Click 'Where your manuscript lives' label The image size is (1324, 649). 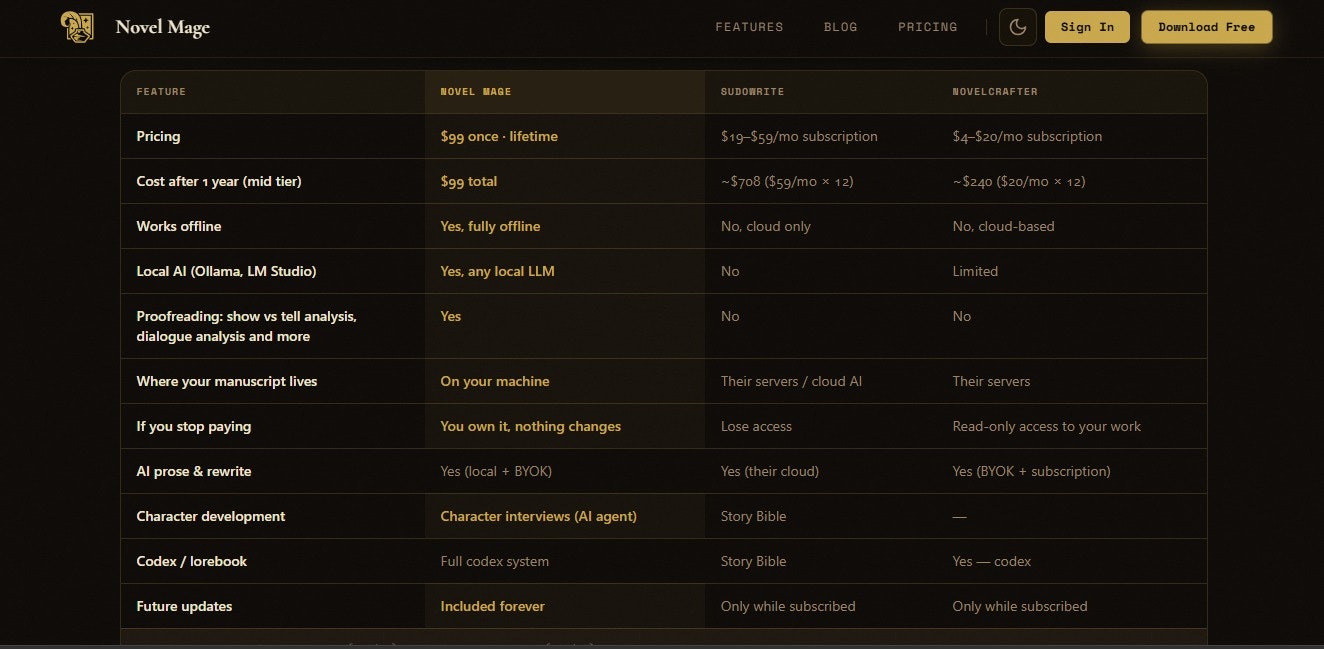click(227, 381)
